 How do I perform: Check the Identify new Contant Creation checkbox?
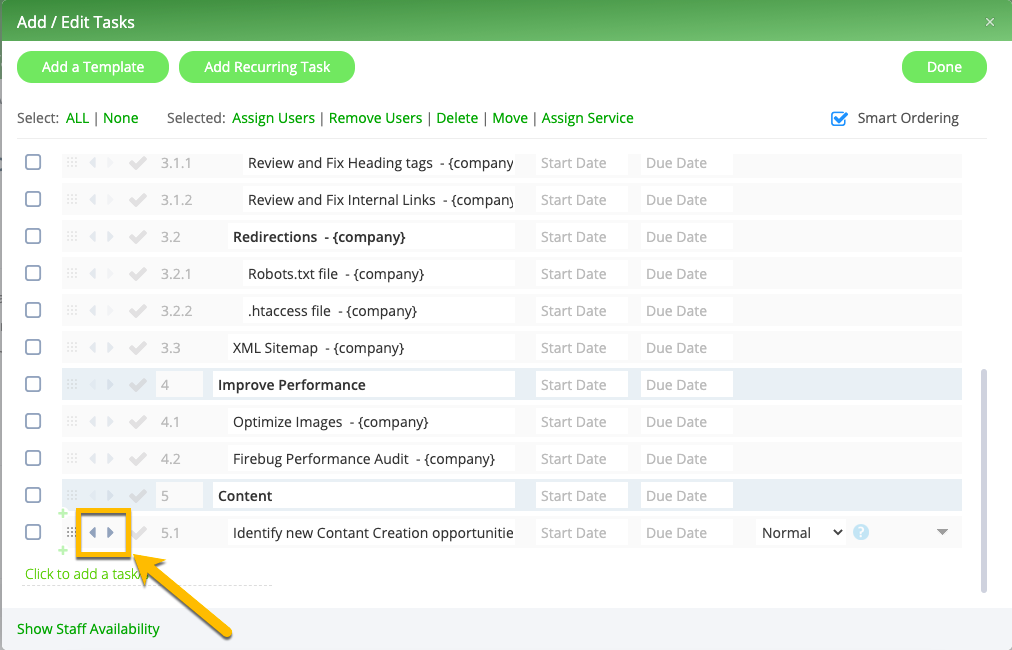coord(33,532)
